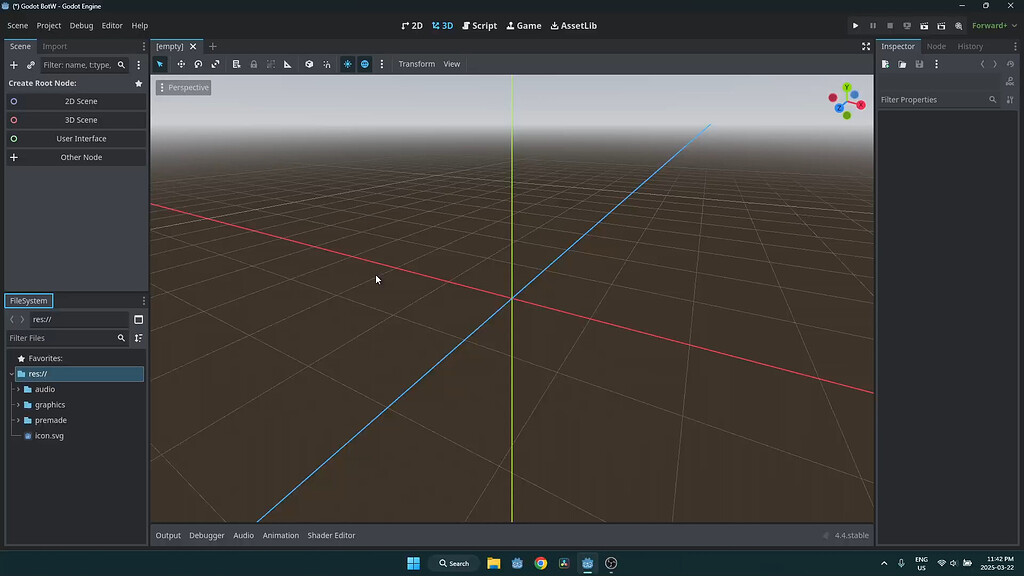Activate the Scale Mode tool
The image size is (1024, 576).
click(x=216, y=64)
